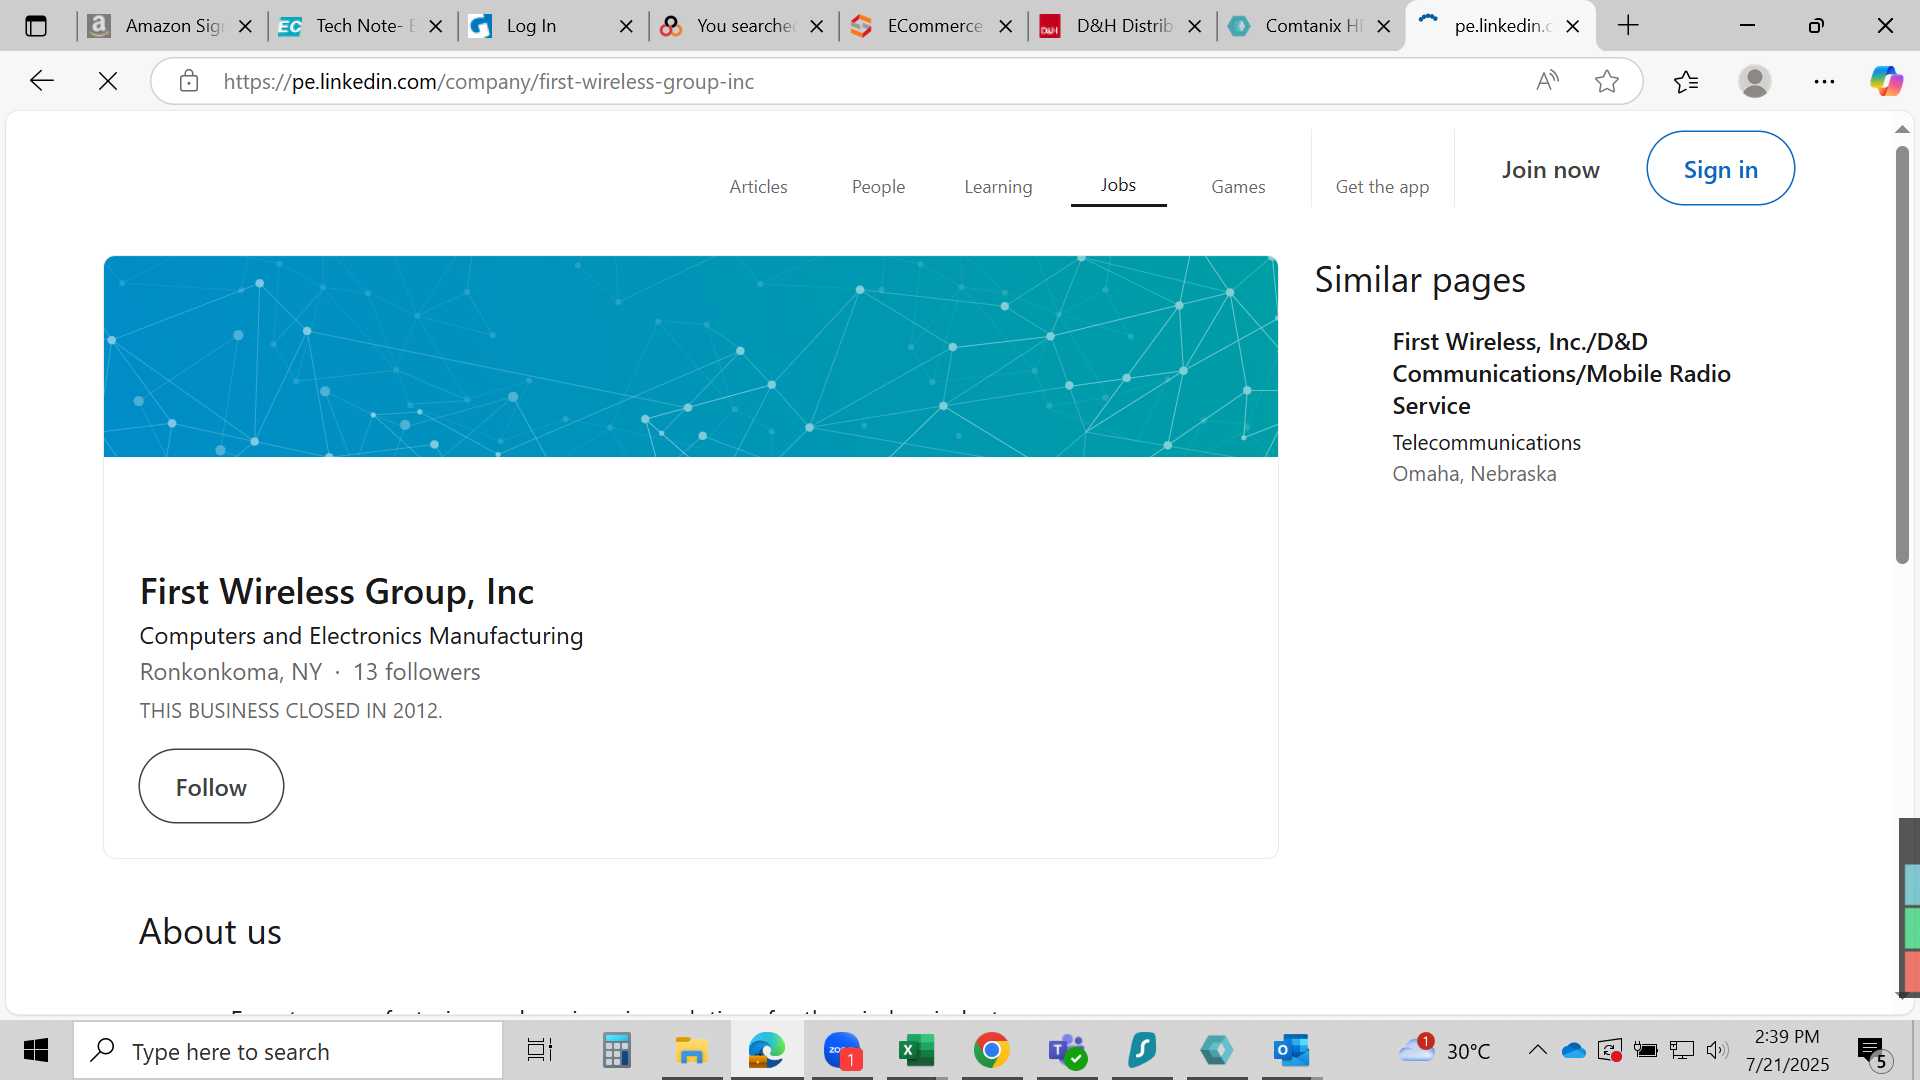This screenshot has height=1080, width=1920.
Task: Stop loading the page
Action: pyautogui.click(x=108, y=81)
